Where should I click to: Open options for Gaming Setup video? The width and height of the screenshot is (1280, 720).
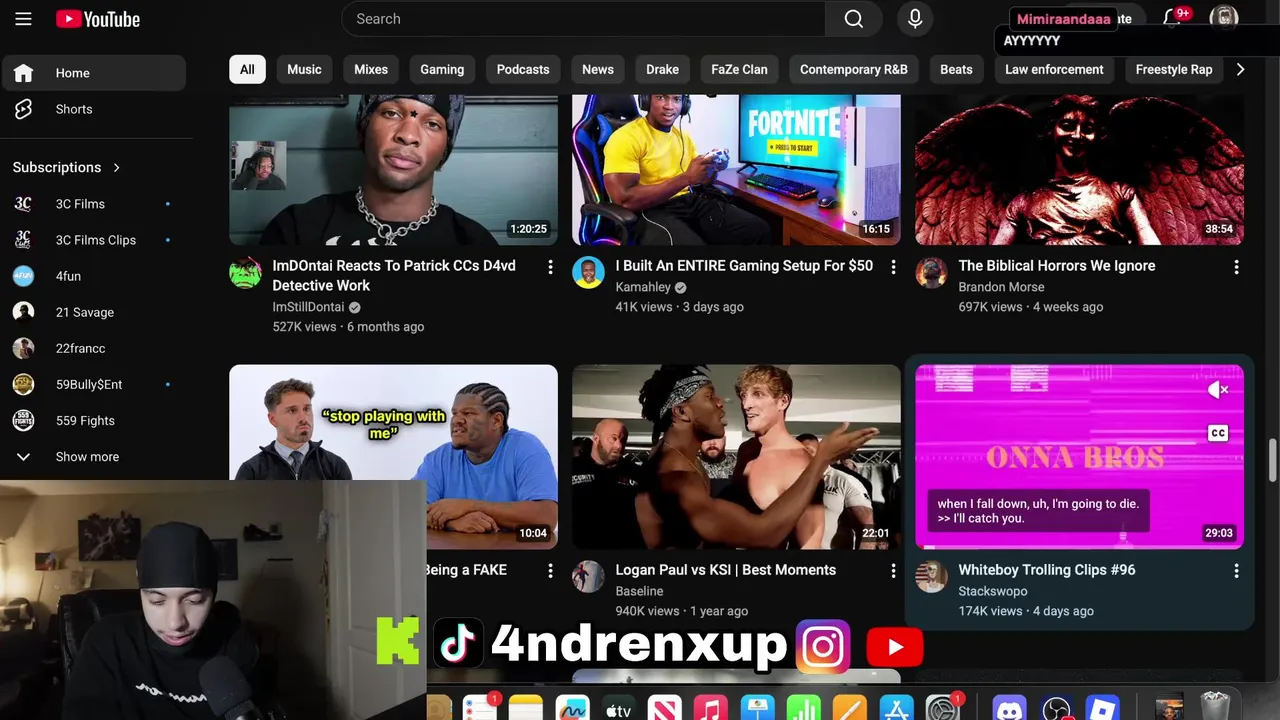tap(893, 267)
